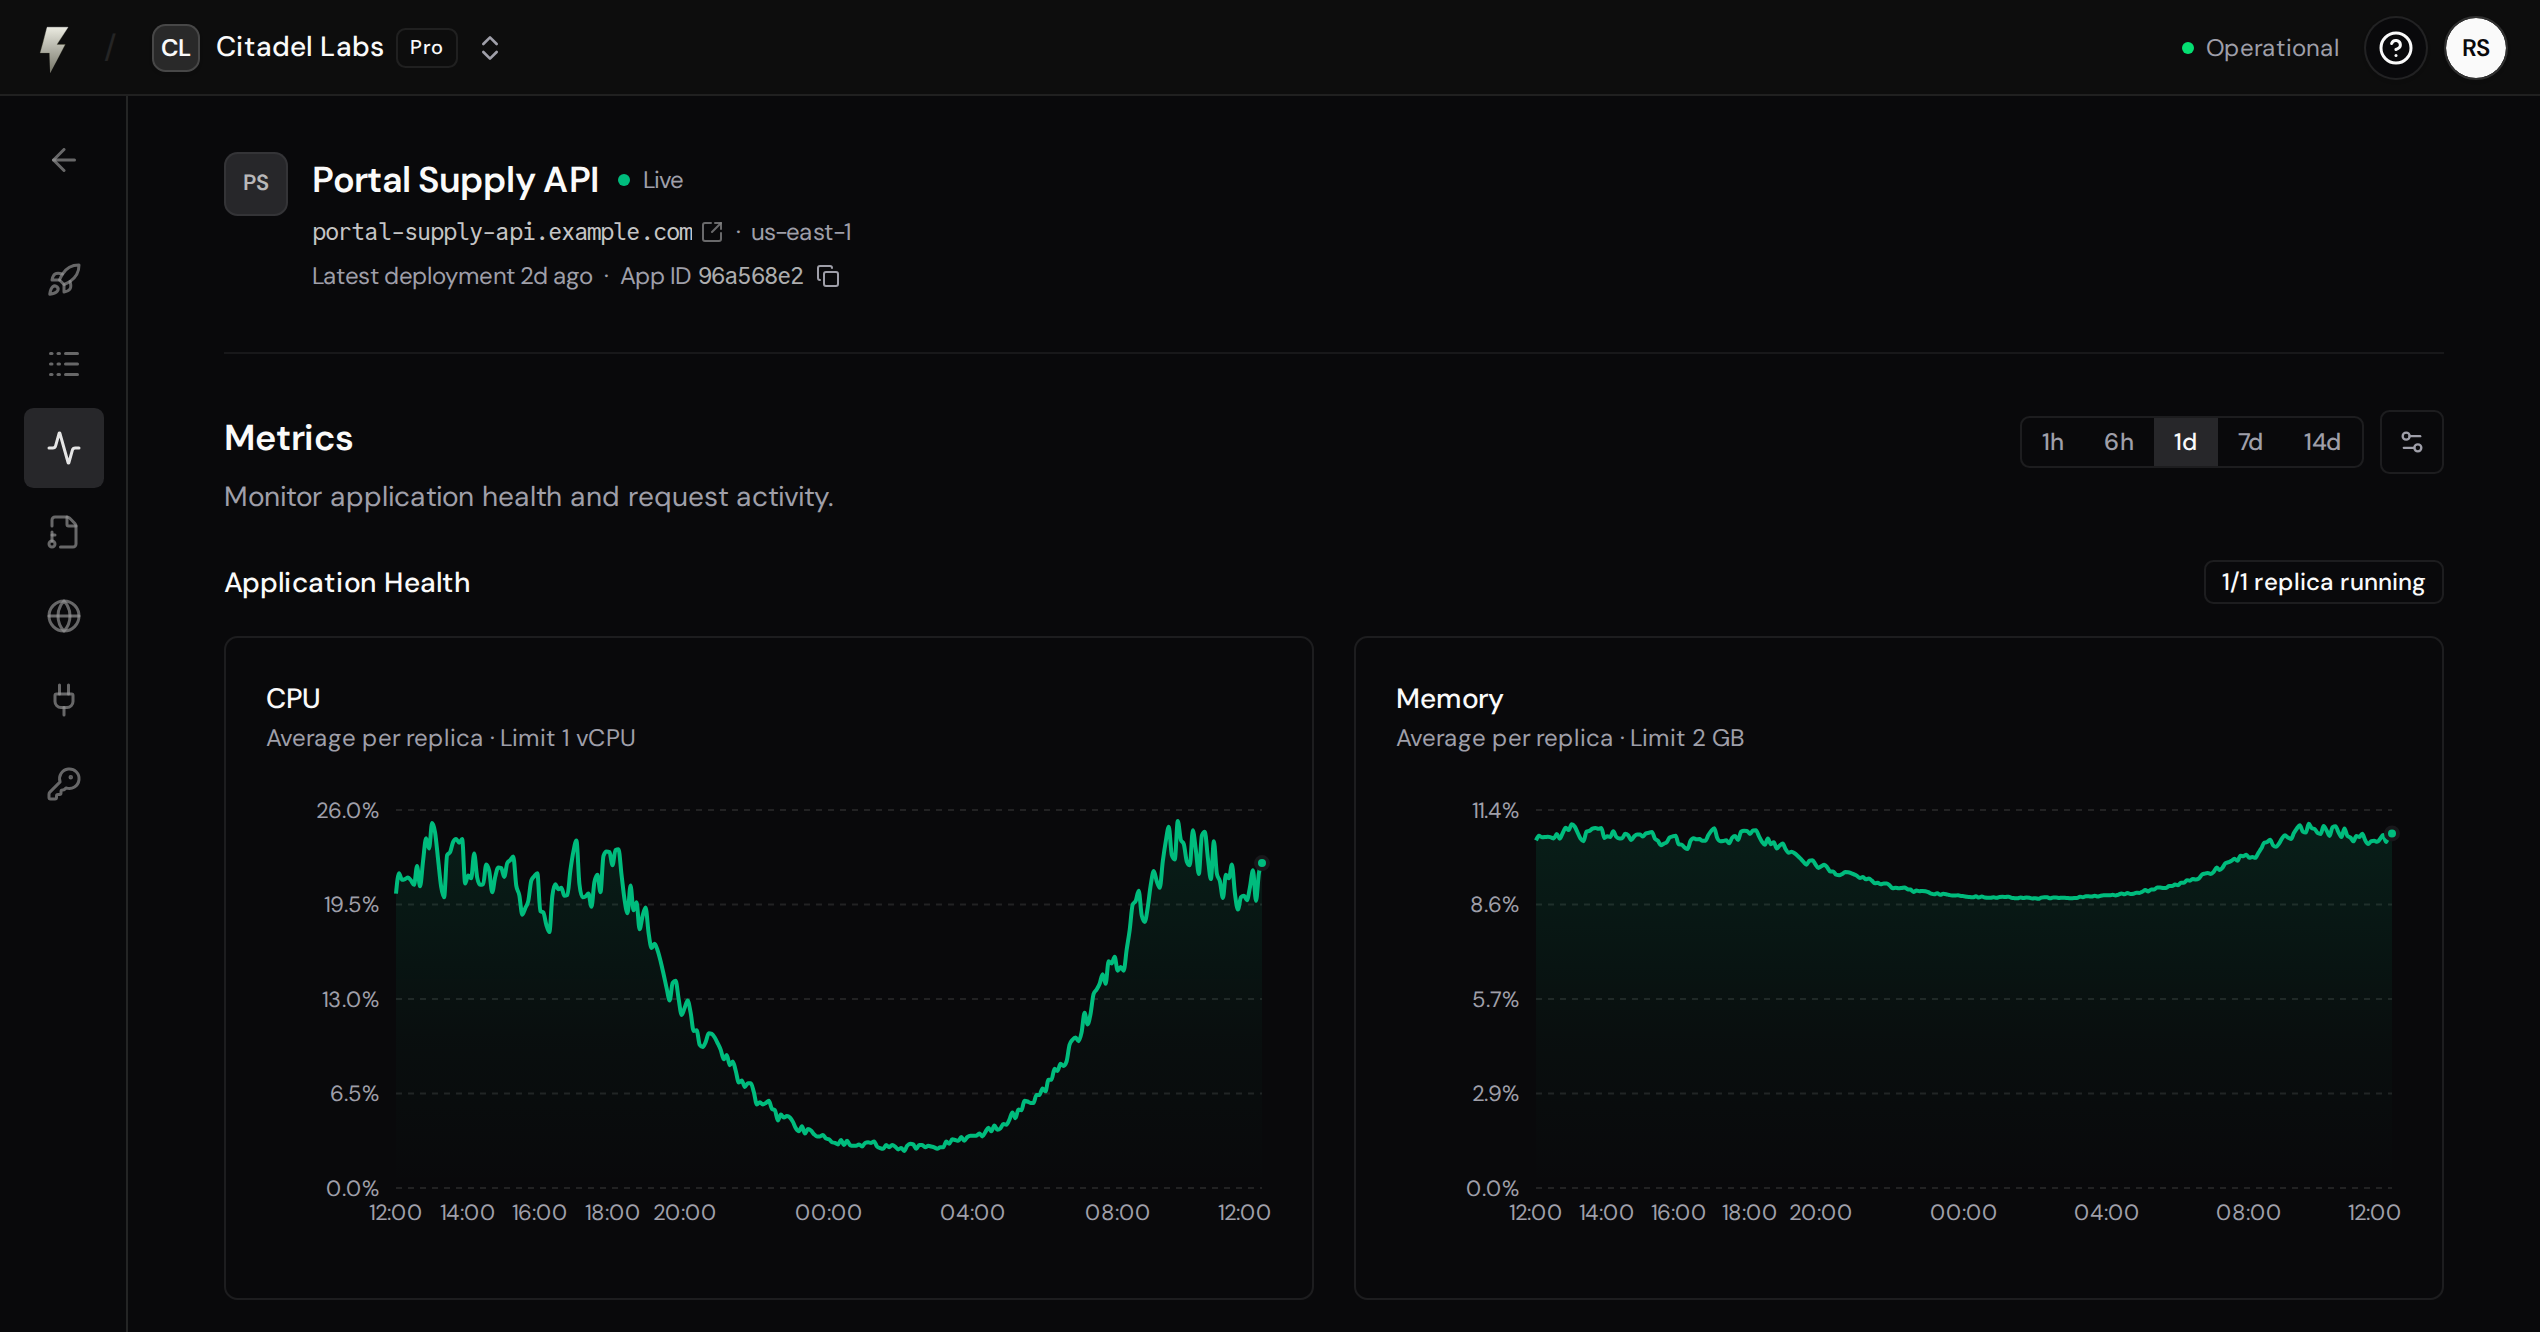The width and height of the screenshot is (2540, 1332).
Task: Open the plug integrations sidebar icon
Action: pos(64,700)
